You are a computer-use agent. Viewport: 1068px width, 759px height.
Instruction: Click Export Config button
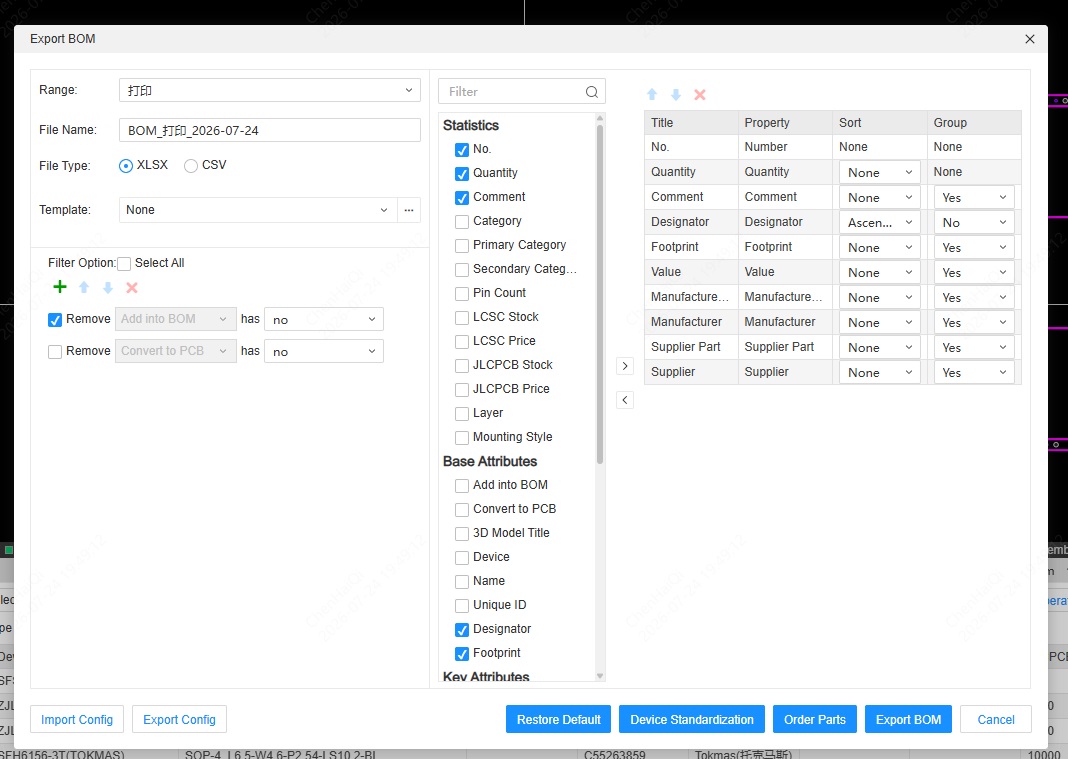tap(179, 719)
